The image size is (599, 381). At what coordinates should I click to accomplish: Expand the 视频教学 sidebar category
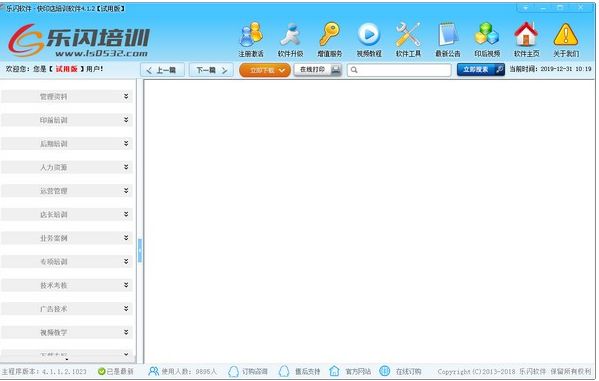(67, 332)
